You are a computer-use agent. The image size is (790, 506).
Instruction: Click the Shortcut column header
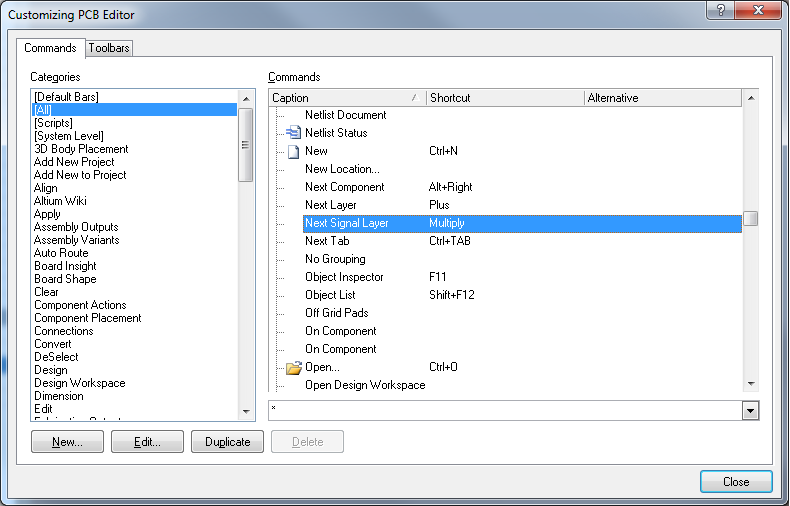point(504,98)
